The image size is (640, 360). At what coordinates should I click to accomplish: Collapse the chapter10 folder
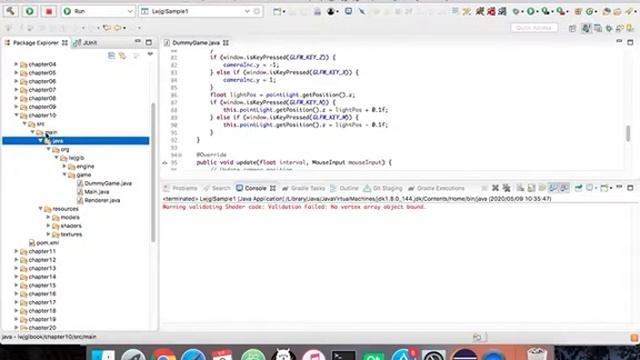pos(16,115)
